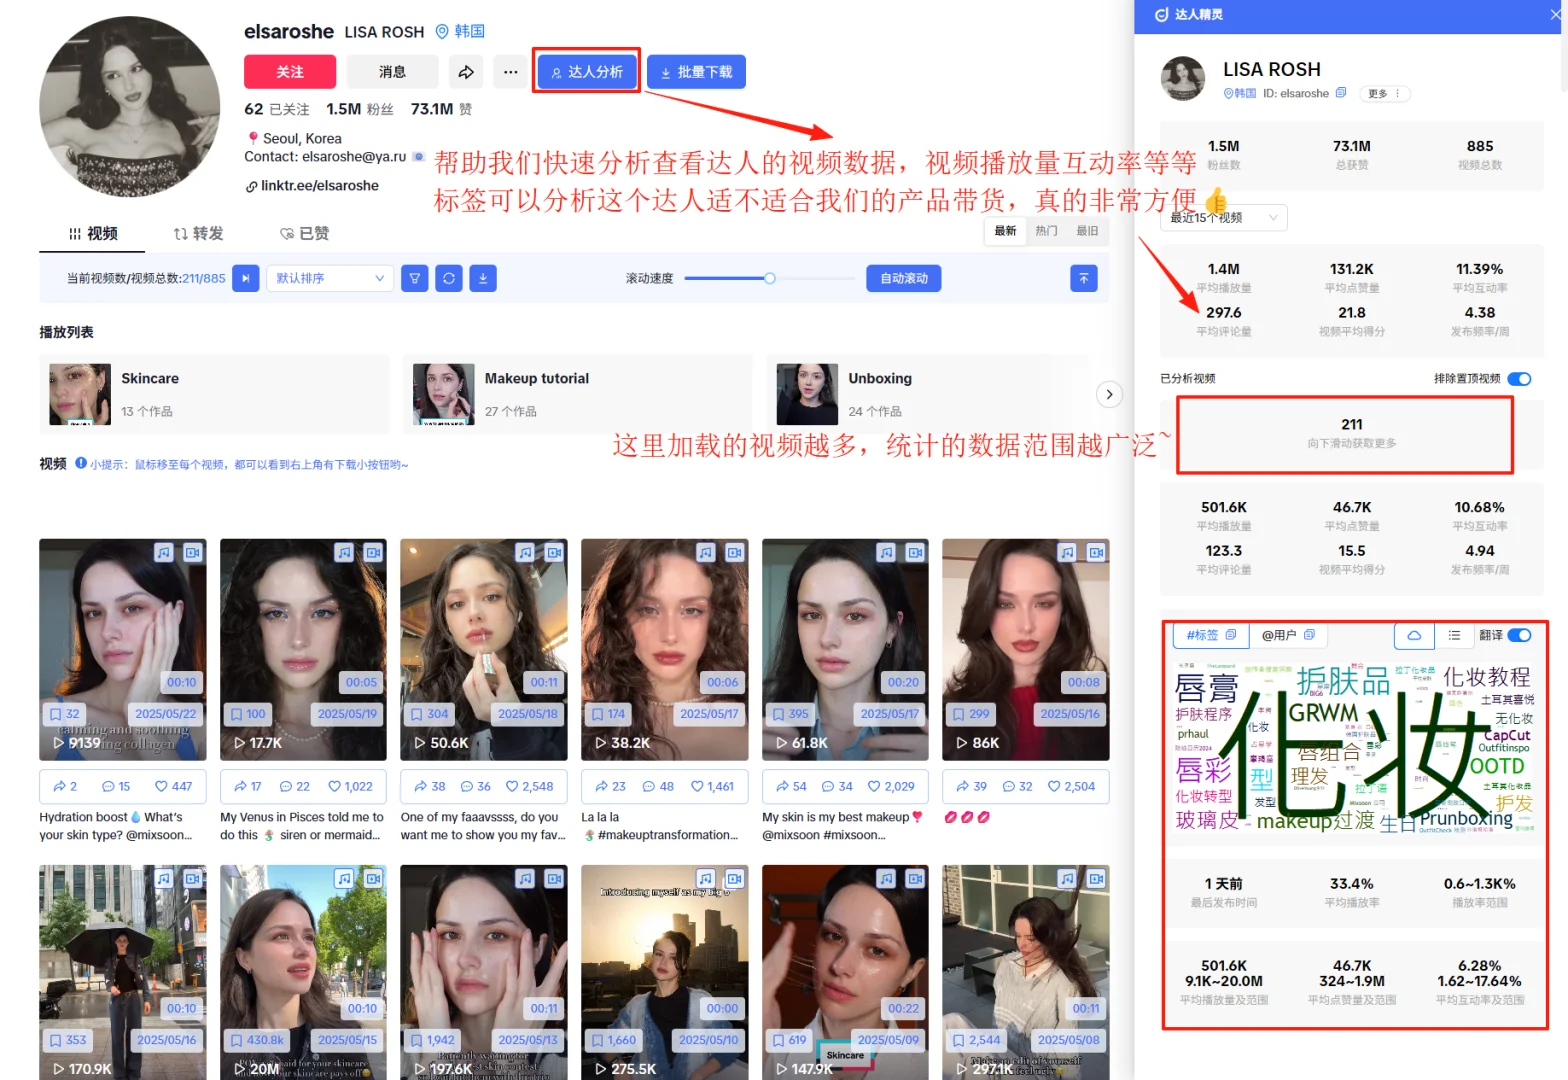Click video download icon on 2025/05/16 86K video

[1096, 552]
